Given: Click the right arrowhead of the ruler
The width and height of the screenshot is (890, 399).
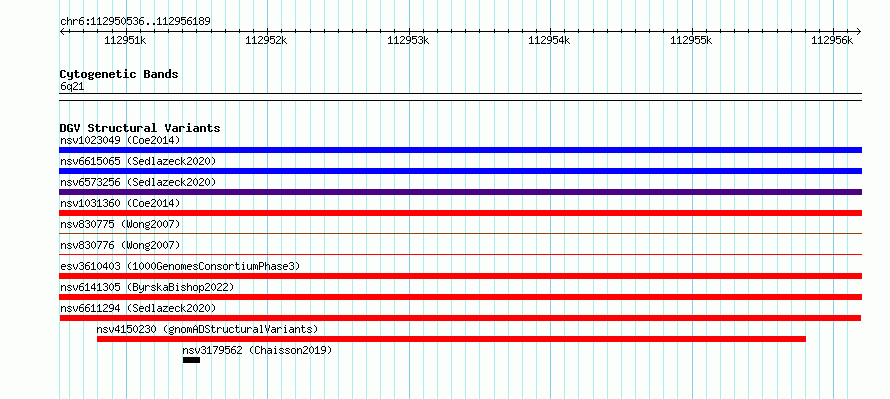Looking at the screenshot, I should point(859,31).
